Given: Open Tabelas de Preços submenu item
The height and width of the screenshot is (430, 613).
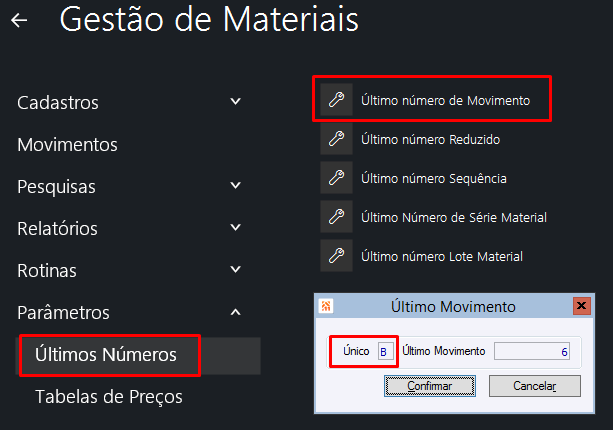Looking at the screenshot, I should [x=109, y=396].
